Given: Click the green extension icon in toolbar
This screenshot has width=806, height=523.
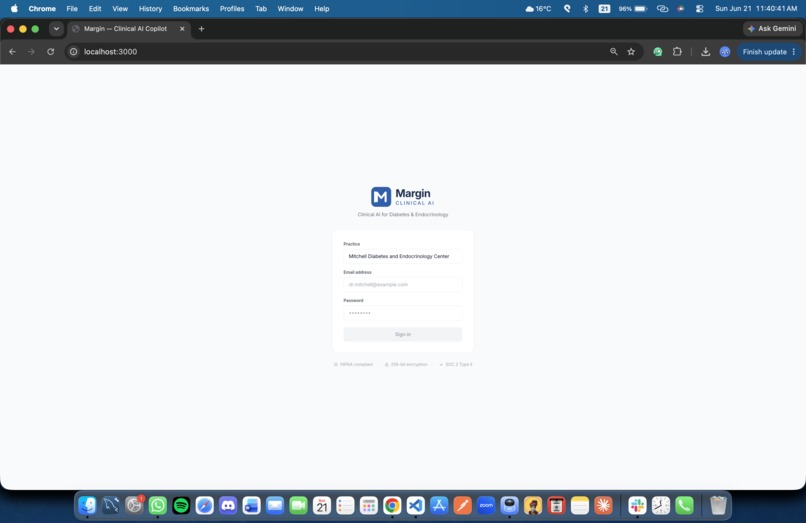Looking at the screenshot, I should [657, 51].
